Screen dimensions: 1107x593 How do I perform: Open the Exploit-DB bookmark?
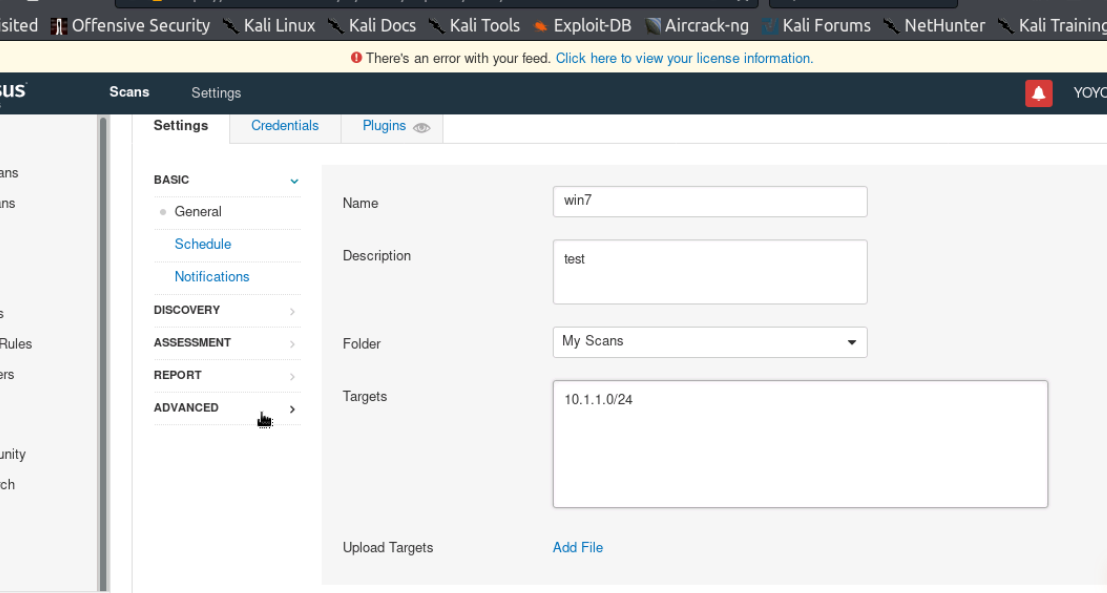pos(581,26)
